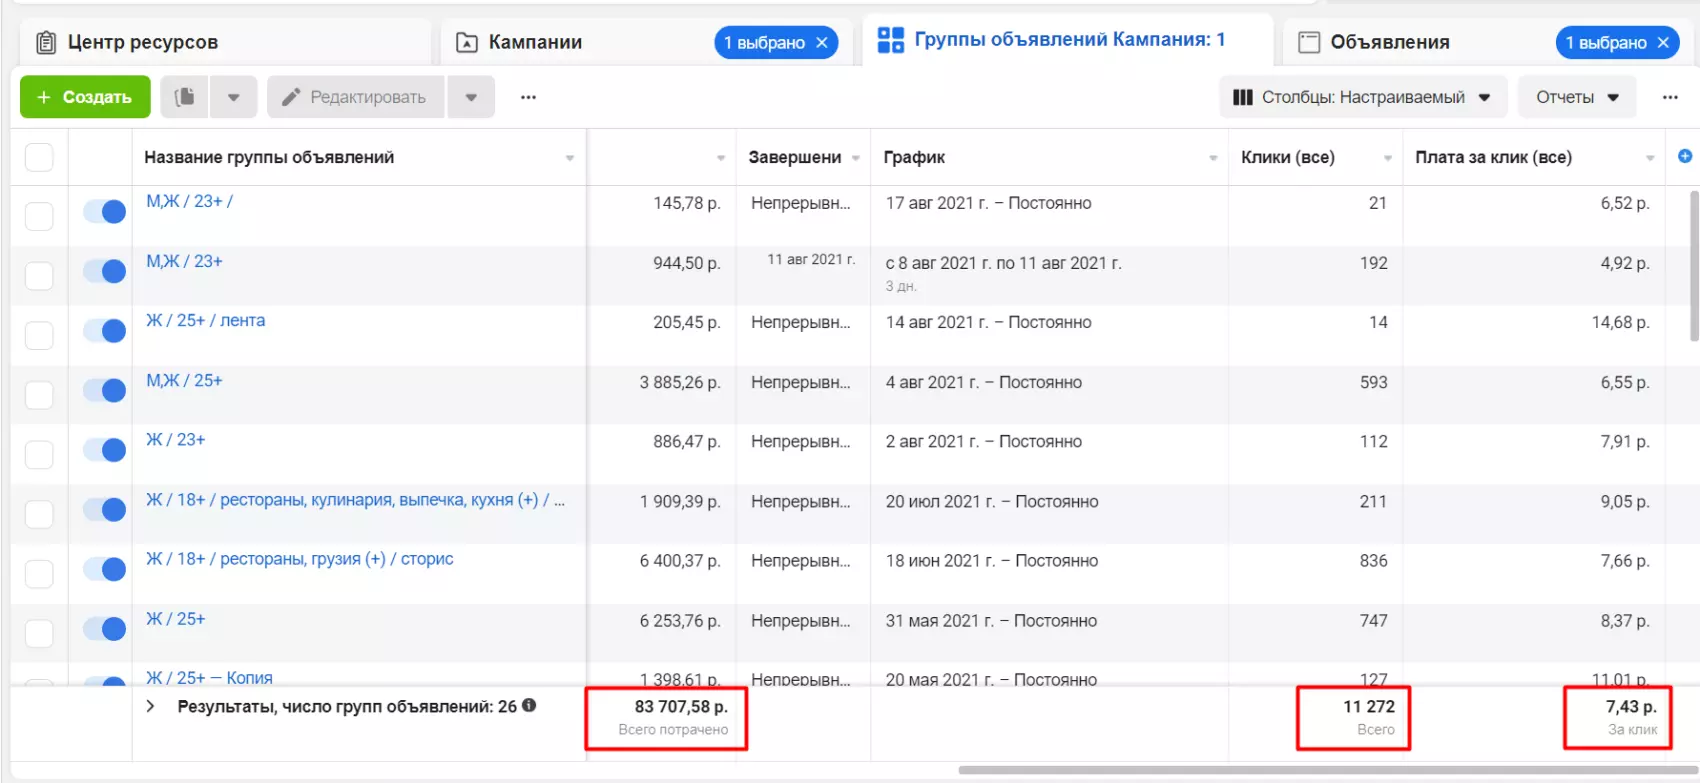The width and height of the screenshot is (1700, 783).
Task: Toggle off ad set 'М,Ж / 25+'
Action: coord(104,390)
